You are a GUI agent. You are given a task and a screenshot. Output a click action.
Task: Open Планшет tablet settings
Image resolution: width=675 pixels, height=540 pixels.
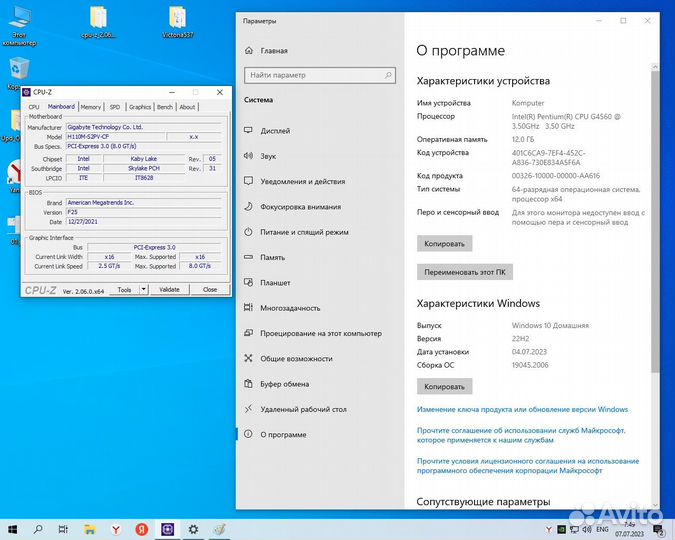pos(267,283)
